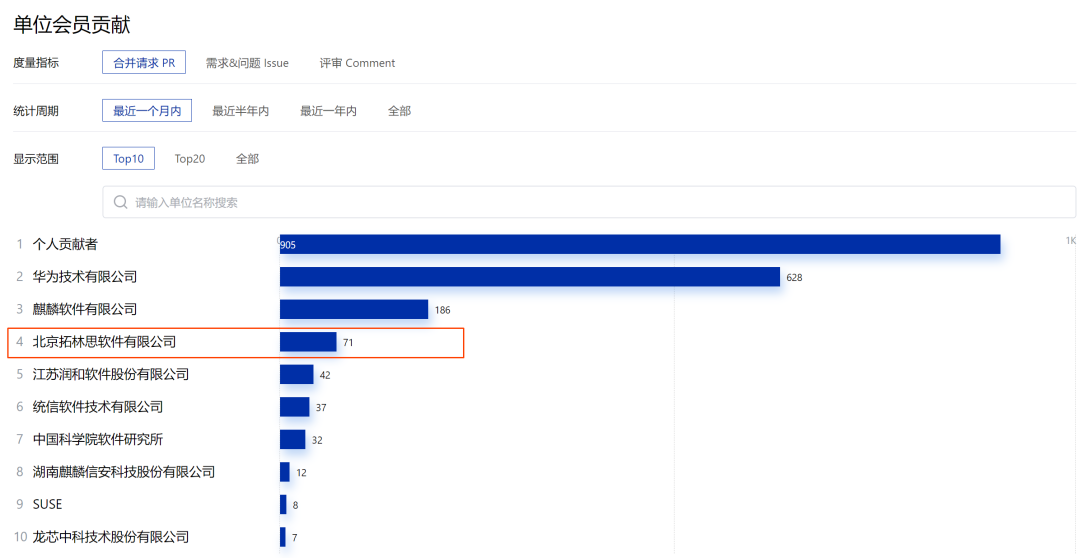The width and height of the screenshot is (1080, 558).
Task: Choose 最近半年内 period
Action: (x=240, y=111)
